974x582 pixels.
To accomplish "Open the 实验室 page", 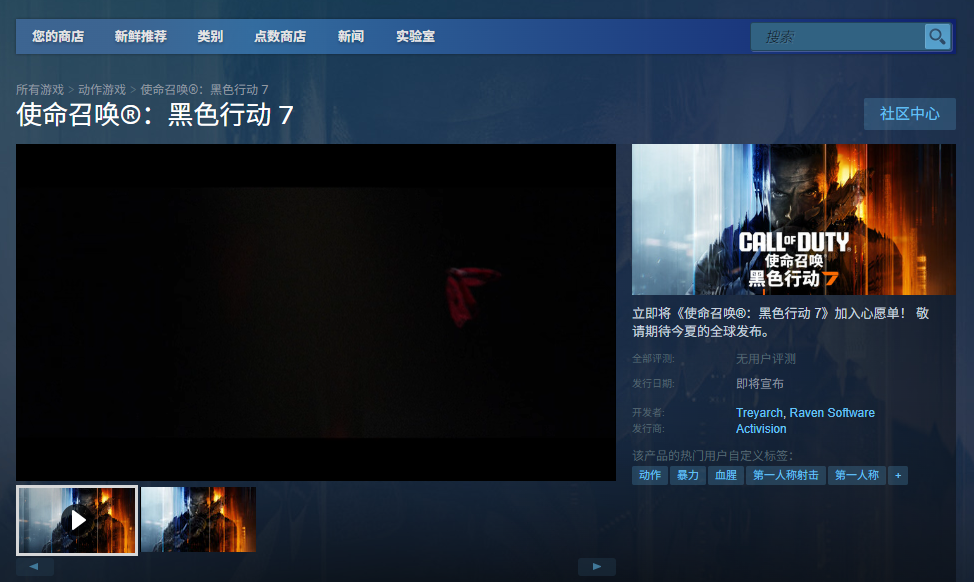I will 416,37.
